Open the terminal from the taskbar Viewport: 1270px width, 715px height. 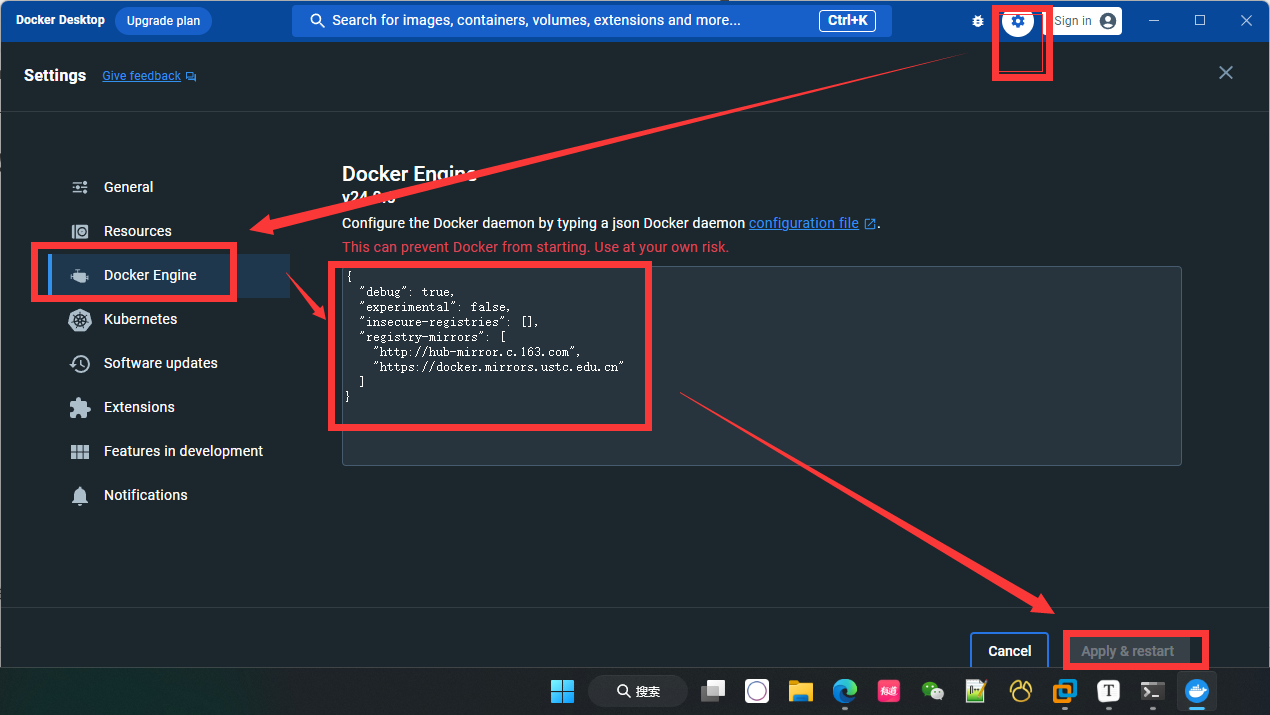point(1152,691)
